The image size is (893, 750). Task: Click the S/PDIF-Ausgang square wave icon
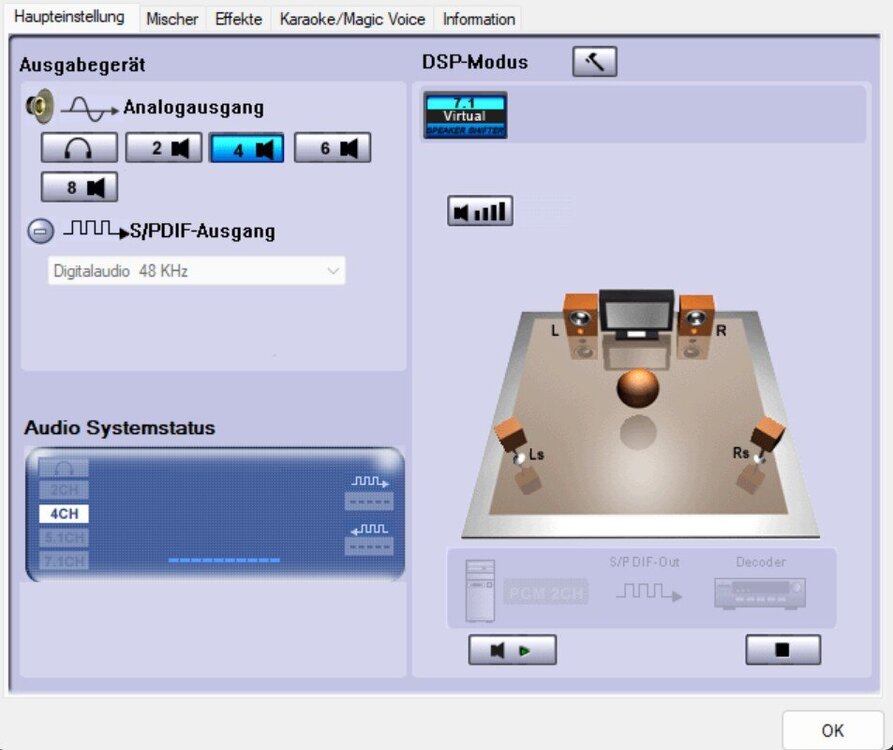pyautogui.click(x=96, y=230)
